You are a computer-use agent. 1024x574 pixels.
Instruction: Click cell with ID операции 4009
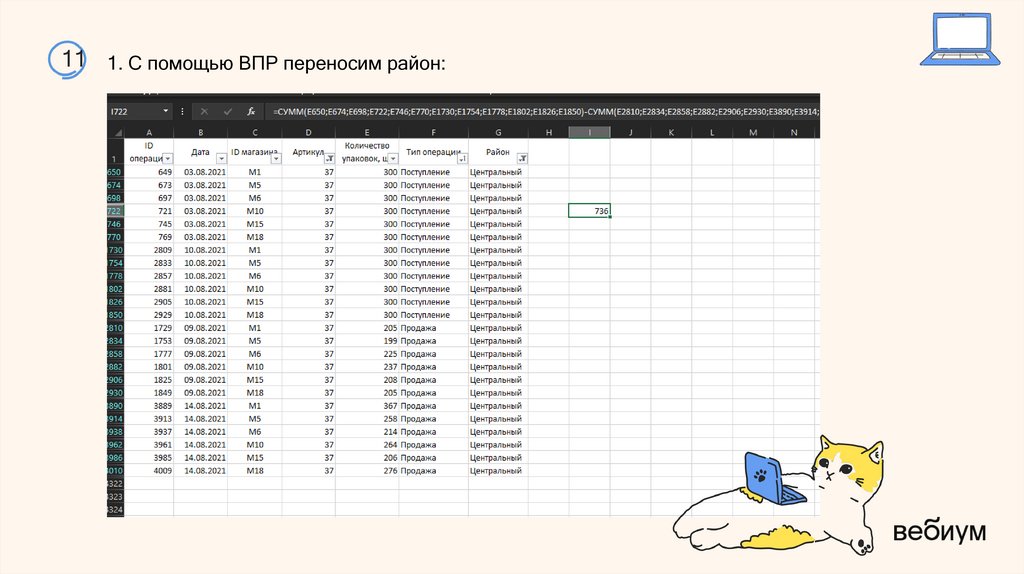149,471
